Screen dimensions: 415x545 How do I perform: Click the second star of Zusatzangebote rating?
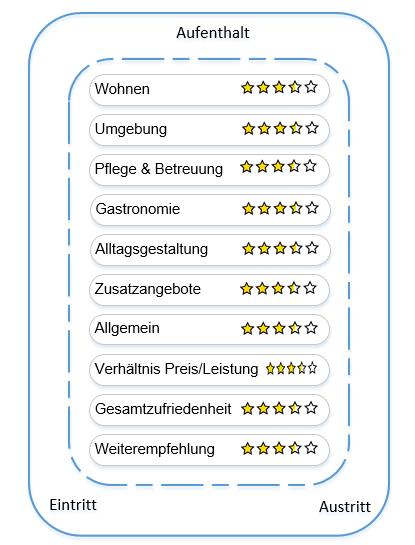[262, 288]
